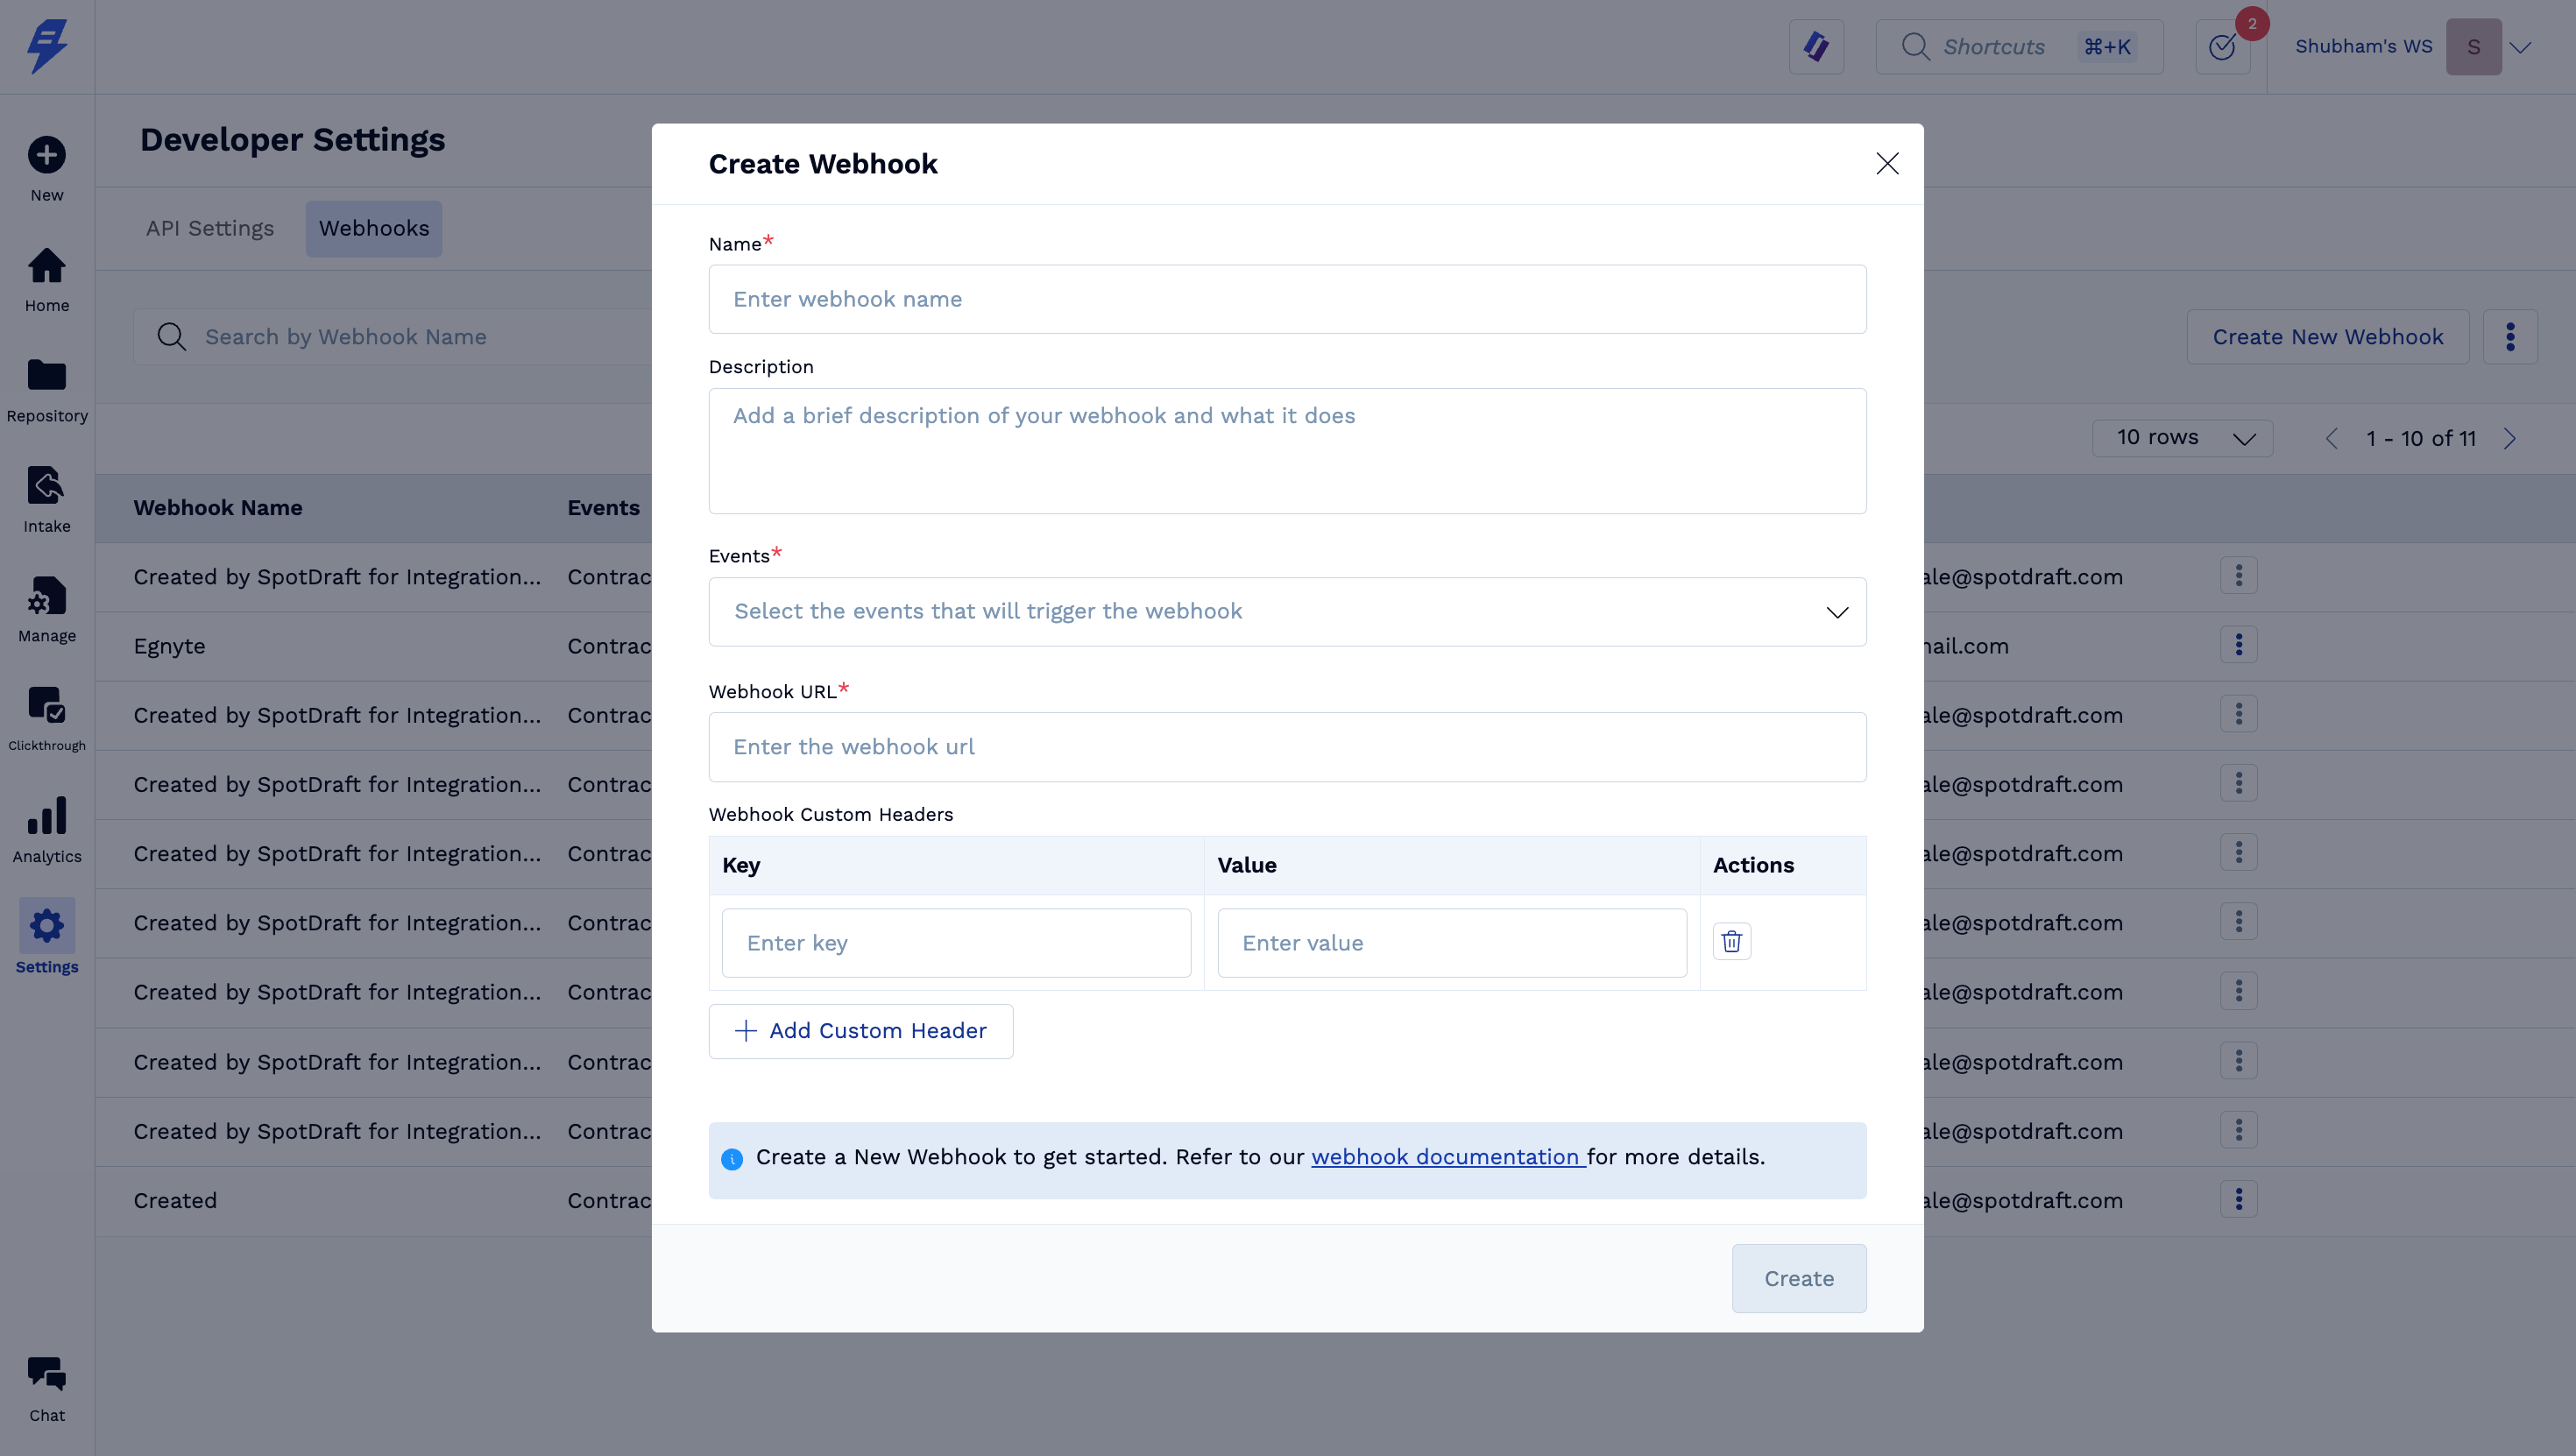Close the Create Webhook dialog
Screen dimensions: 2576x1456
(1887, 164)
